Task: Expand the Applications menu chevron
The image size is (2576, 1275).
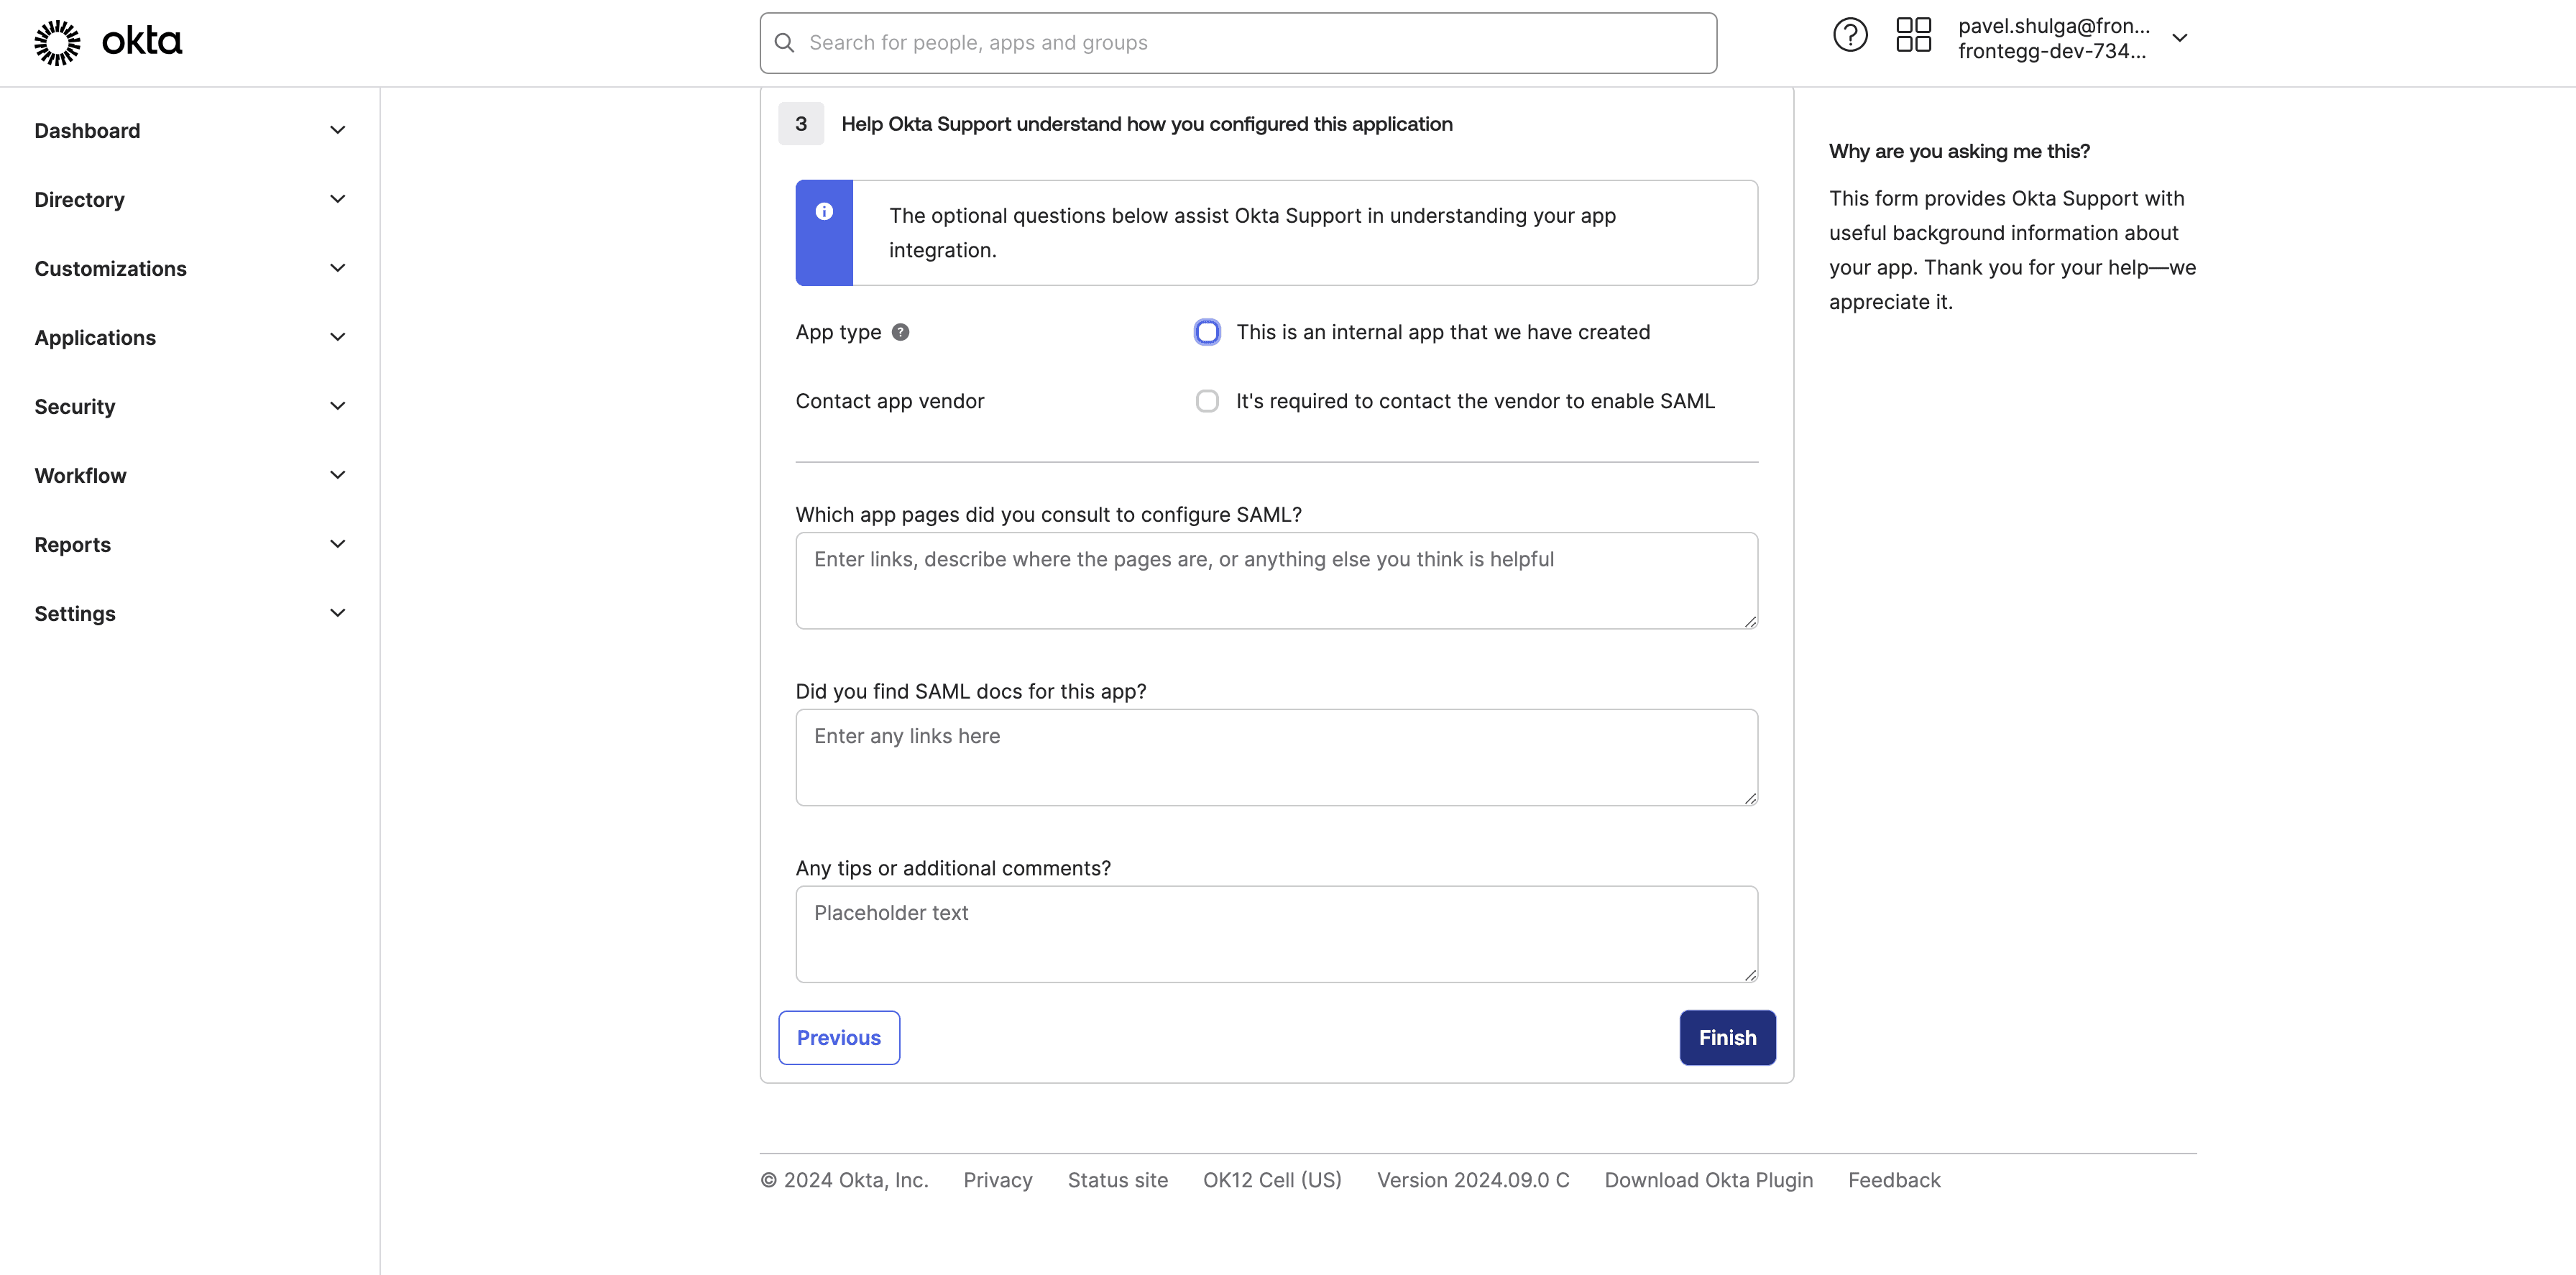Action: (x=338, y=337)
